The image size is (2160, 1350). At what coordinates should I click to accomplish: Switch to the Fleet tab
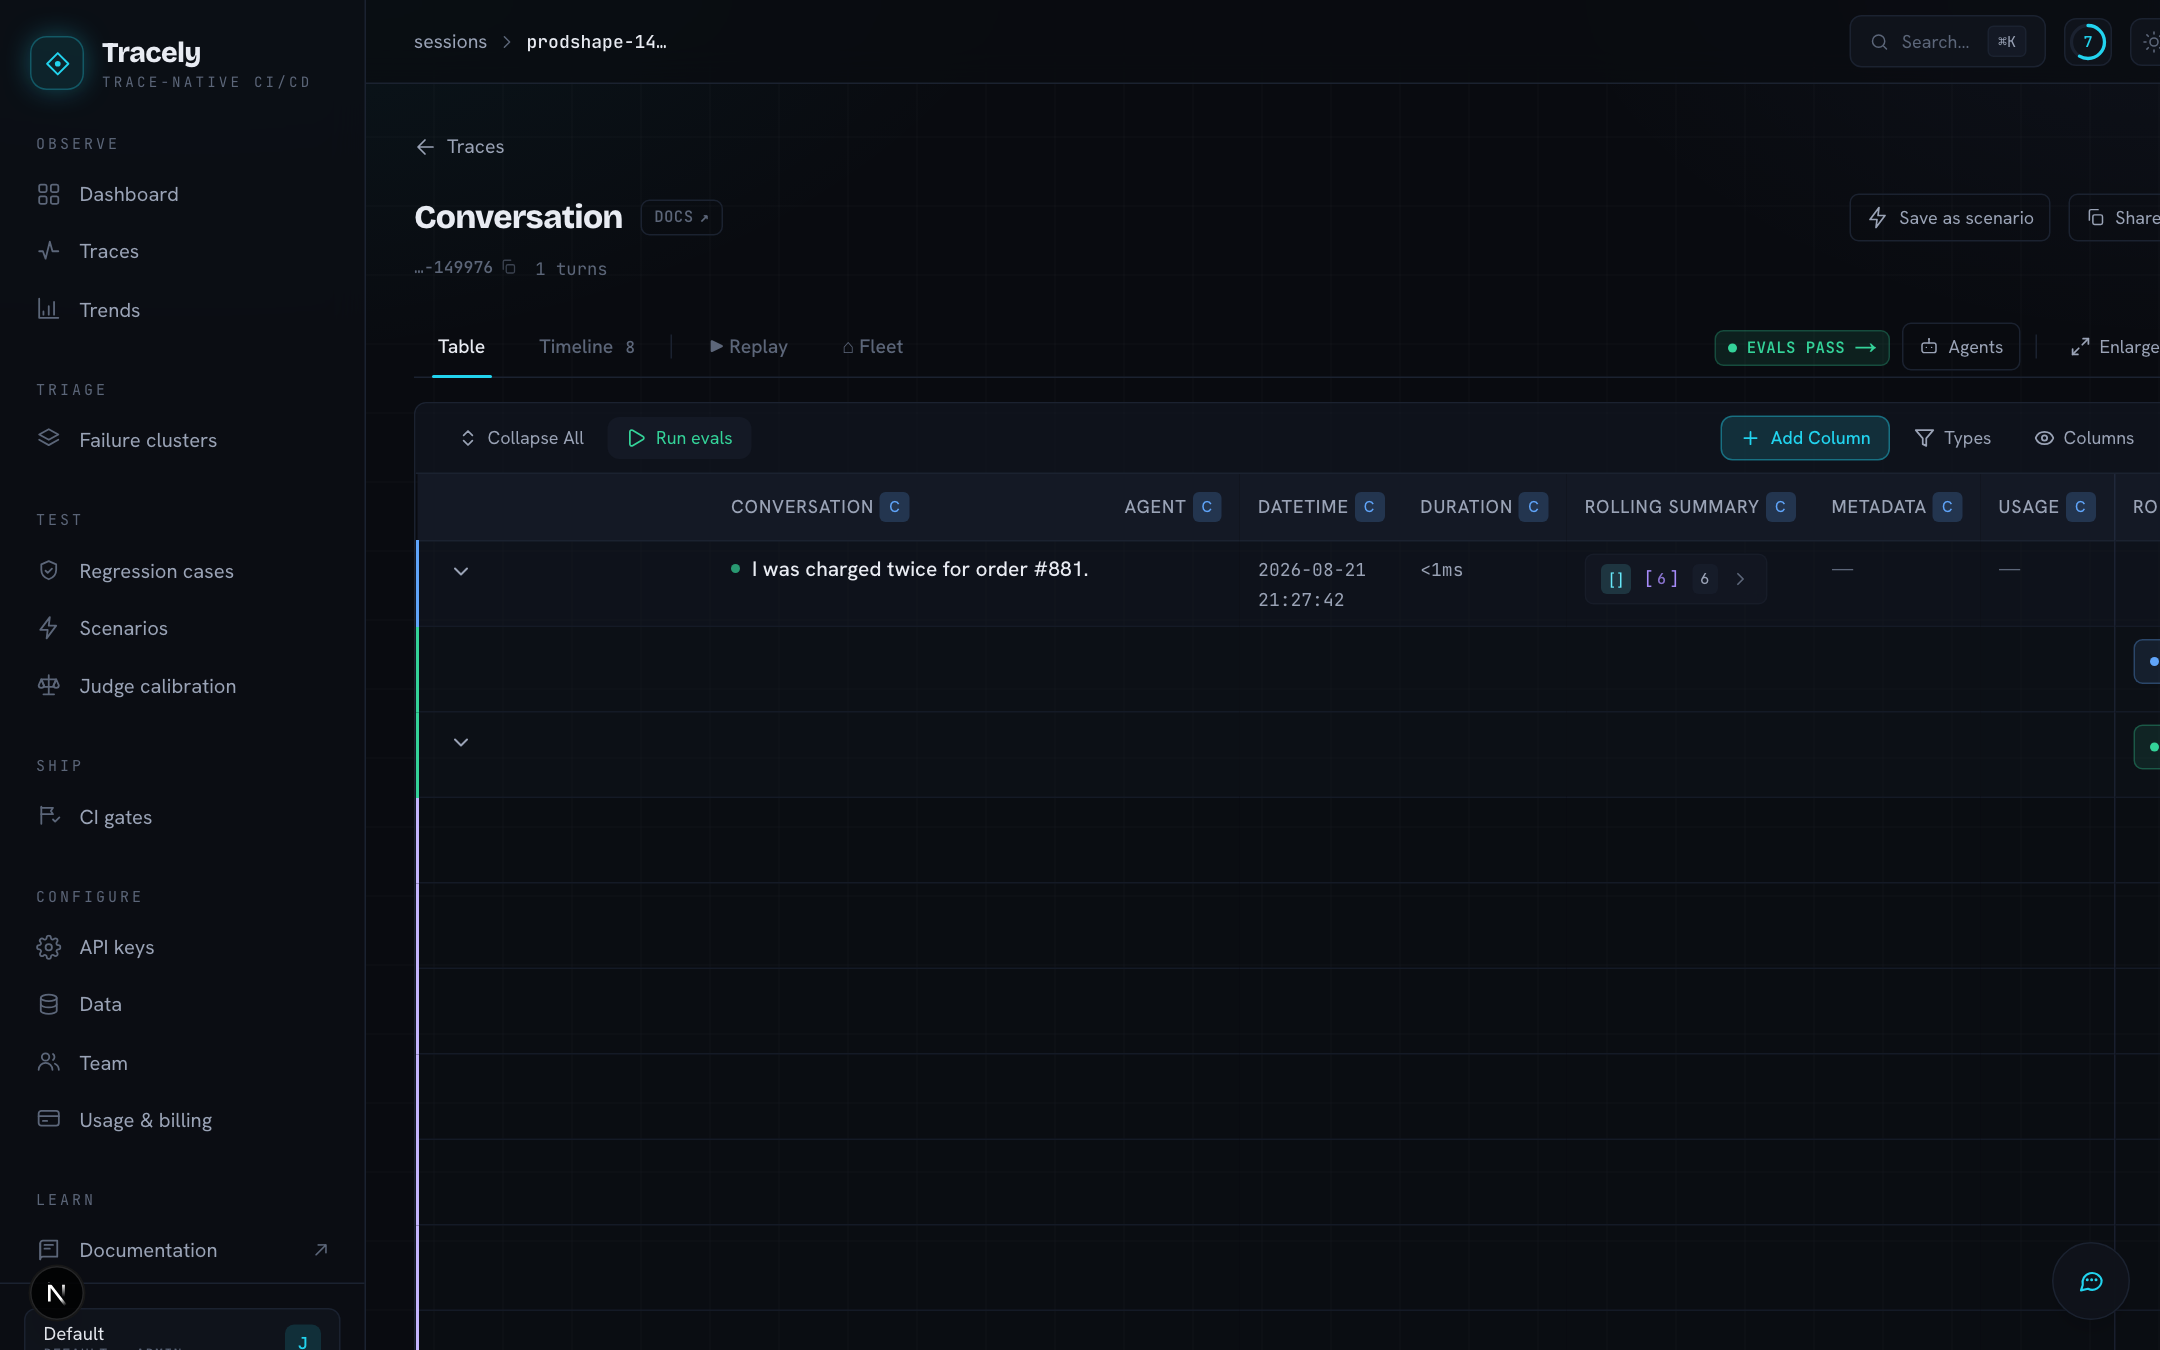pos(872,347)
